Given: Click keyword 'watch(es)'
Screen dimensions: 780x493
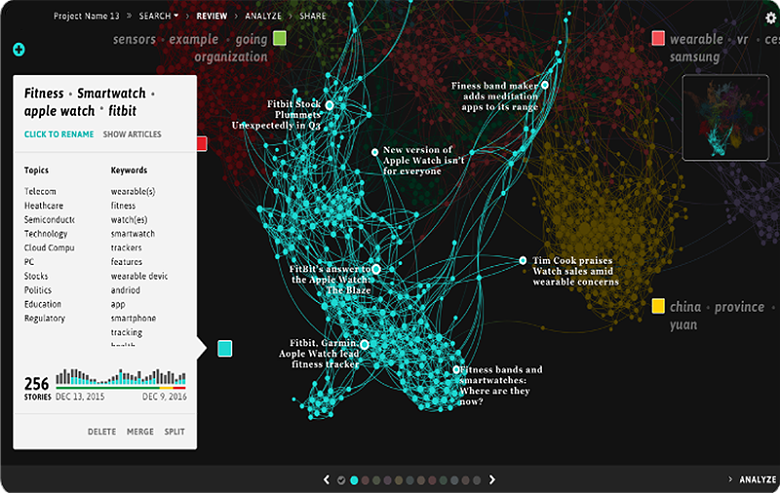Looking at the screenshot, I should pos(129,219).
